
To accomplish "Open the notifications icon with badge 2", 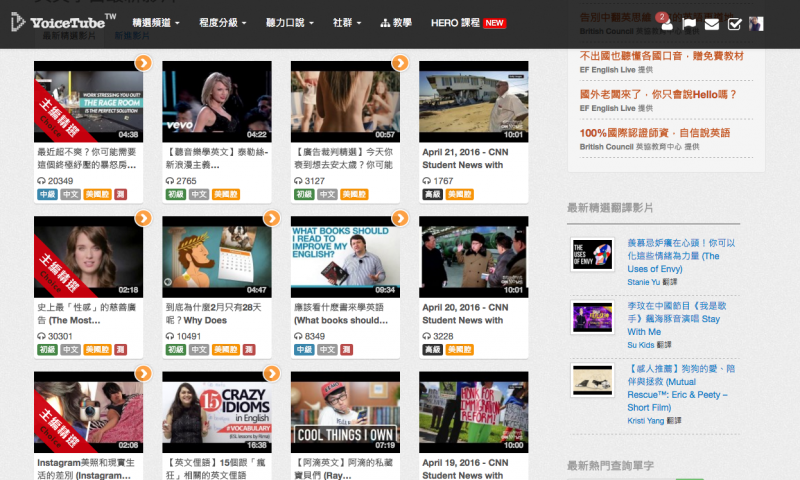I will coord(665,21).
